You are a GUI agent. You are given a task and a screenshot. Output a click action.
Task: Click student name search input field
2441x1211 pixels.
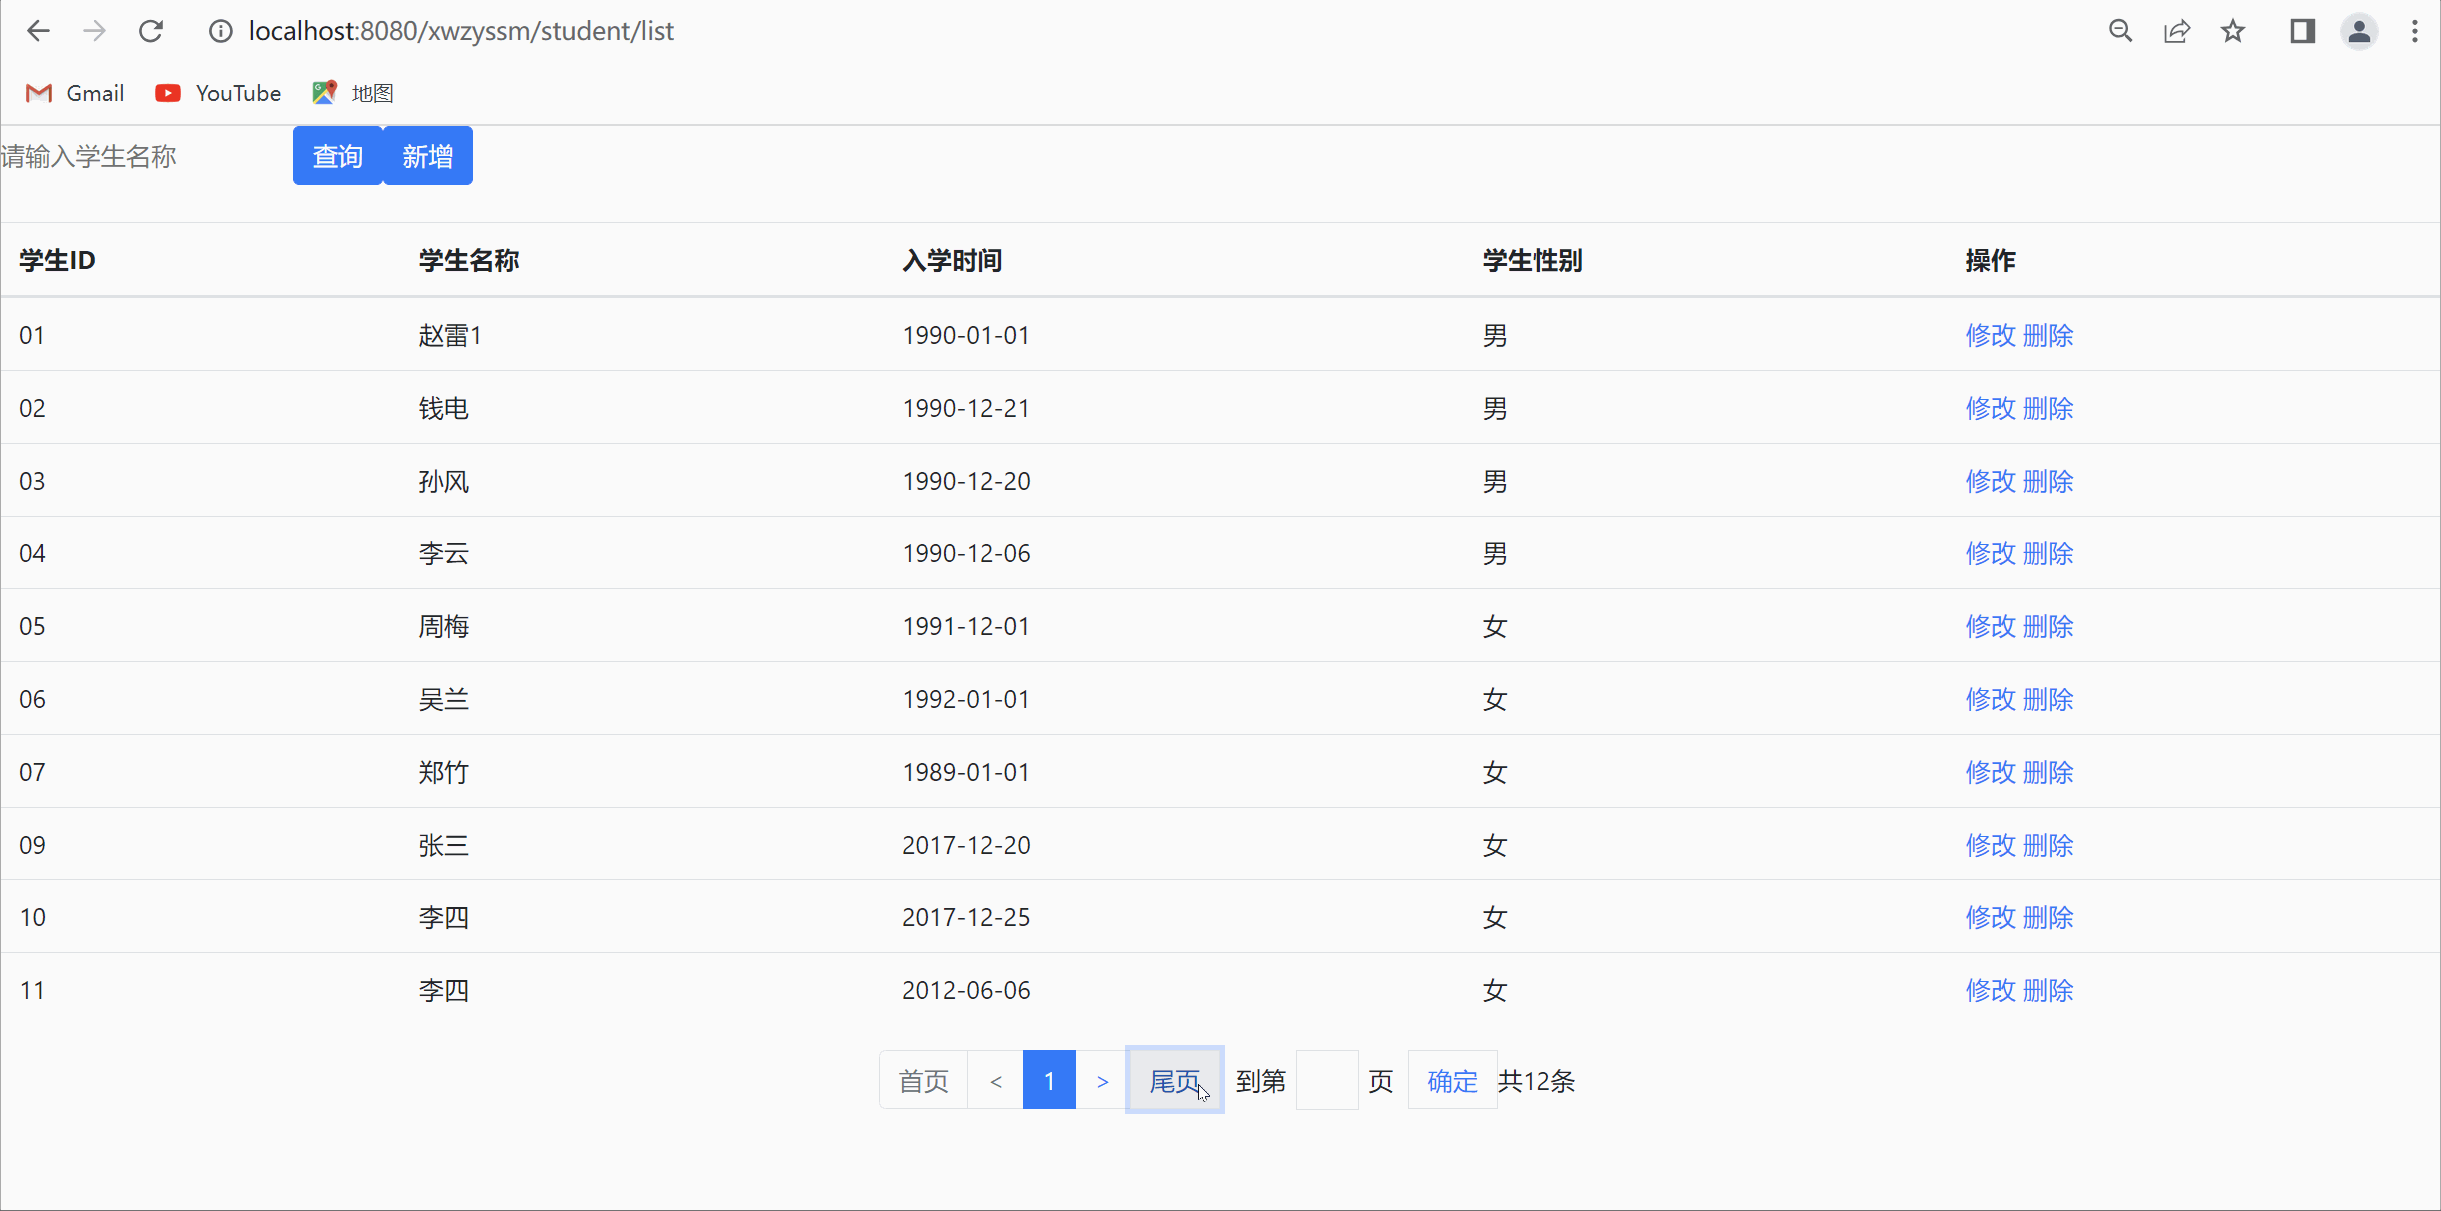[x=140, y=156]
